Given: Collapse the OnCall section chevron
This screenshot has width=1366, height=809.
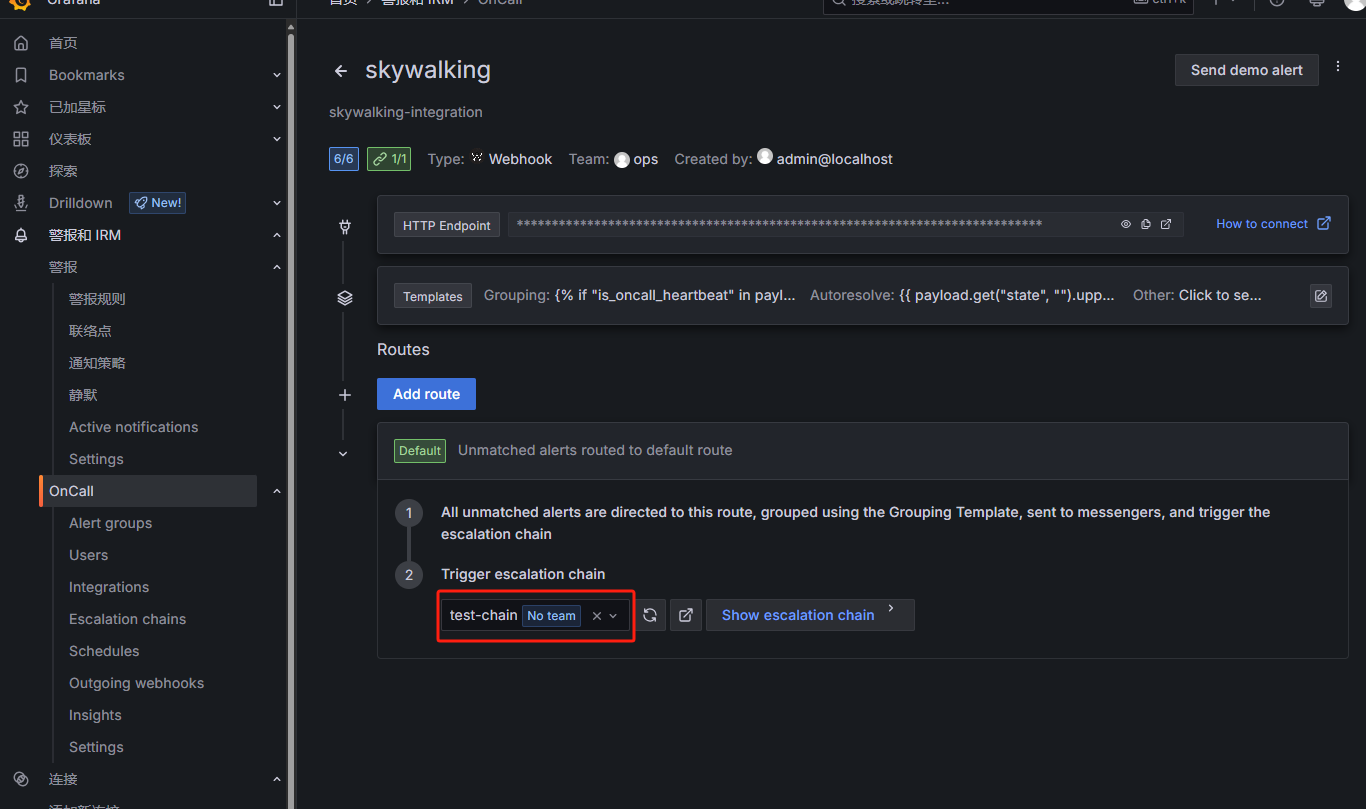Looking at the screenshot, I should pos(277,491).
